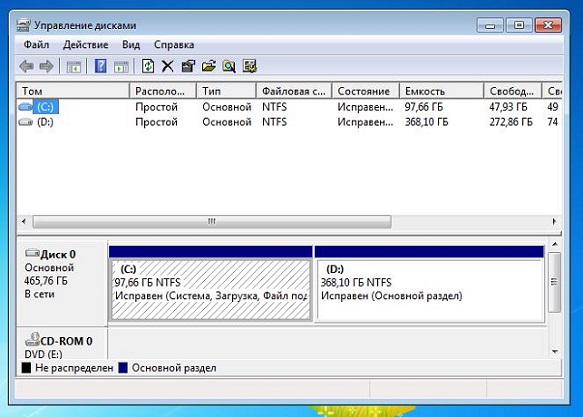The width and height of the screenshot is (583, 417).
Task: Sort by the Состояние column header
Action: click(x=365, y=91)
